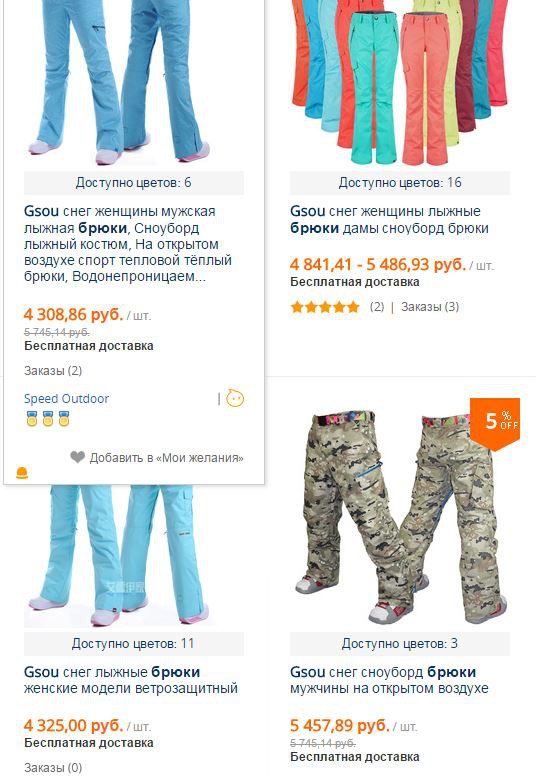The width and height of the screenshot is (536, 777).
Task: Click the five-star rating icons
Action: (x=325, y=307)
